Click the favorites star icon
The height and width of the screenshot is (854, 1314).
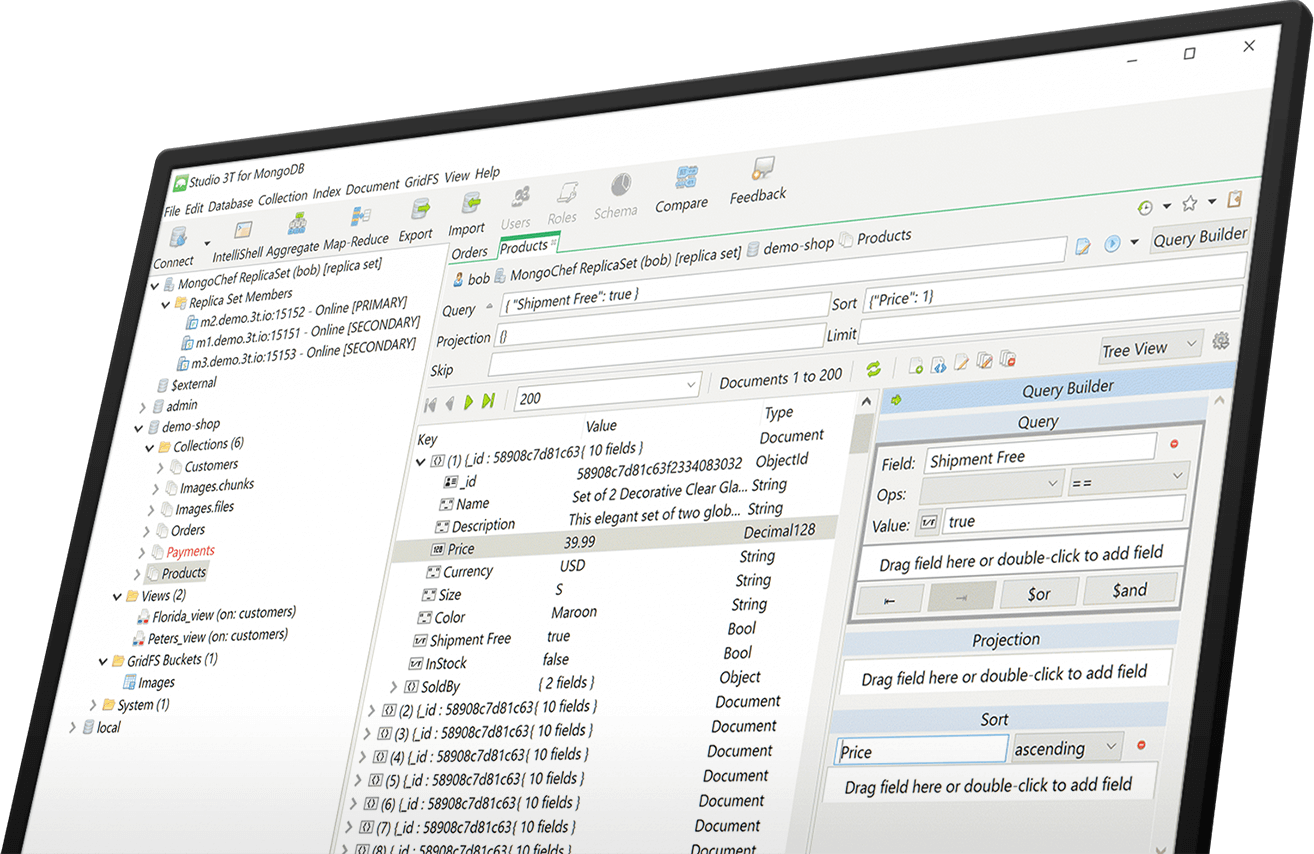point(1190,204)
